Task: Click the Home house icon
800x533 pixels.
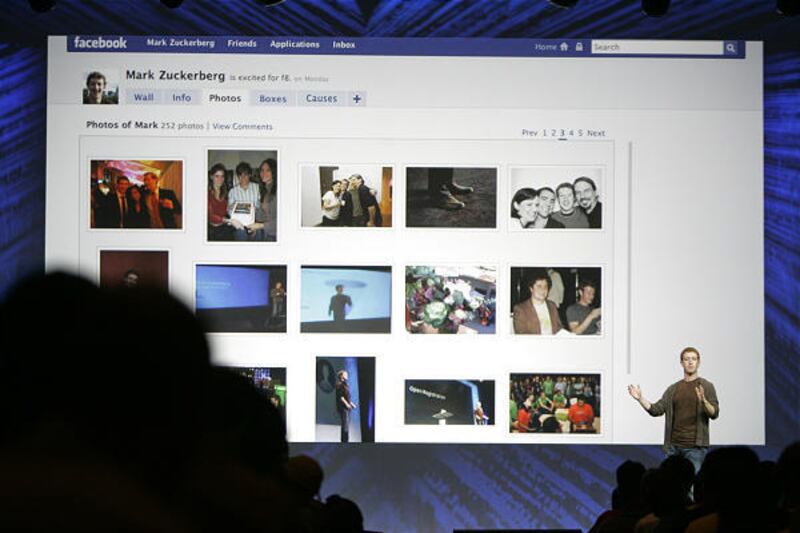Action: (x=564, y=46)
